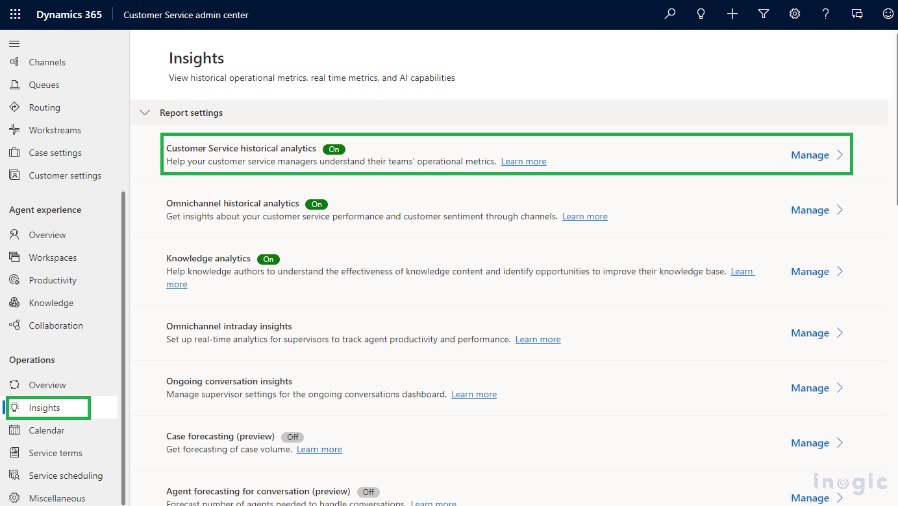
Task: Click Manage for Knowledge analytics
Action: coord(809,272)
